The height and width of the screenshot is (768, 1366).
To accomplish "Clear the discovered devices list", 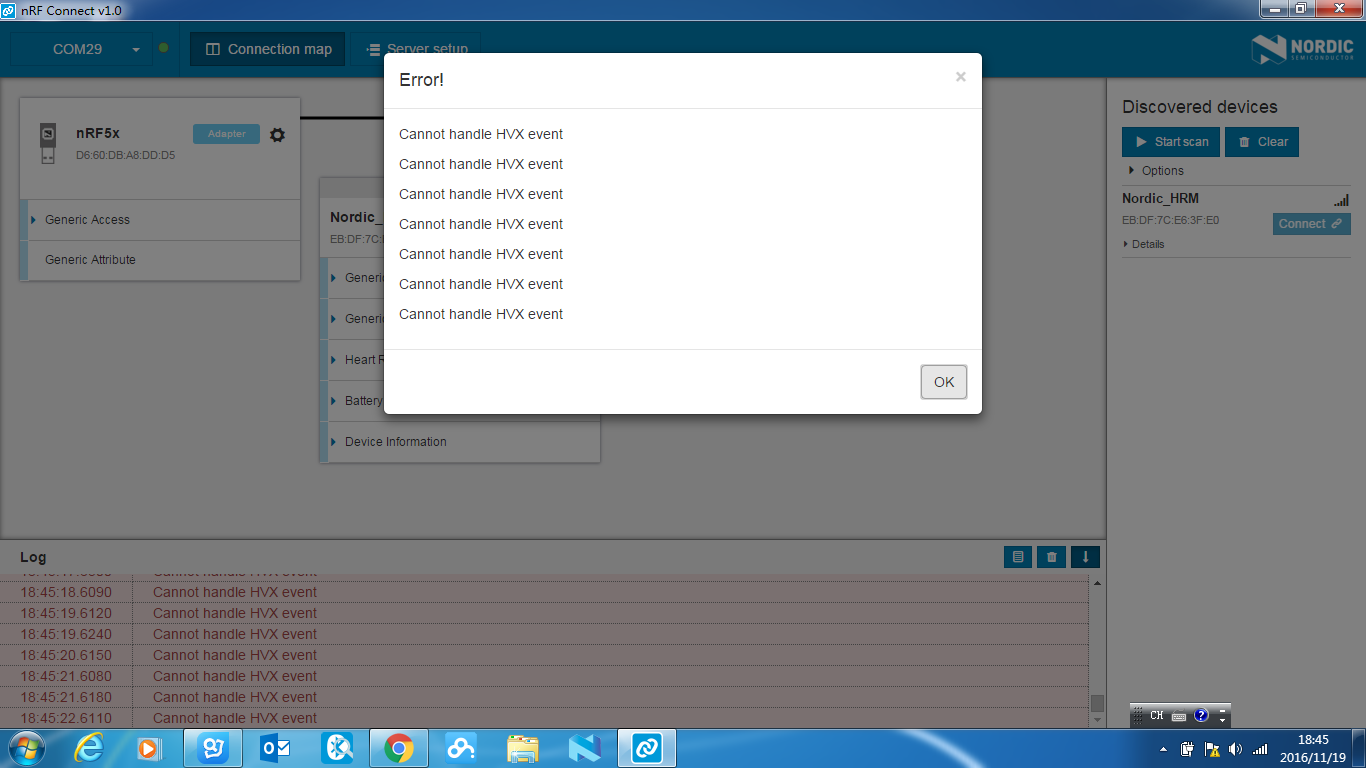I will point(1262,142).
